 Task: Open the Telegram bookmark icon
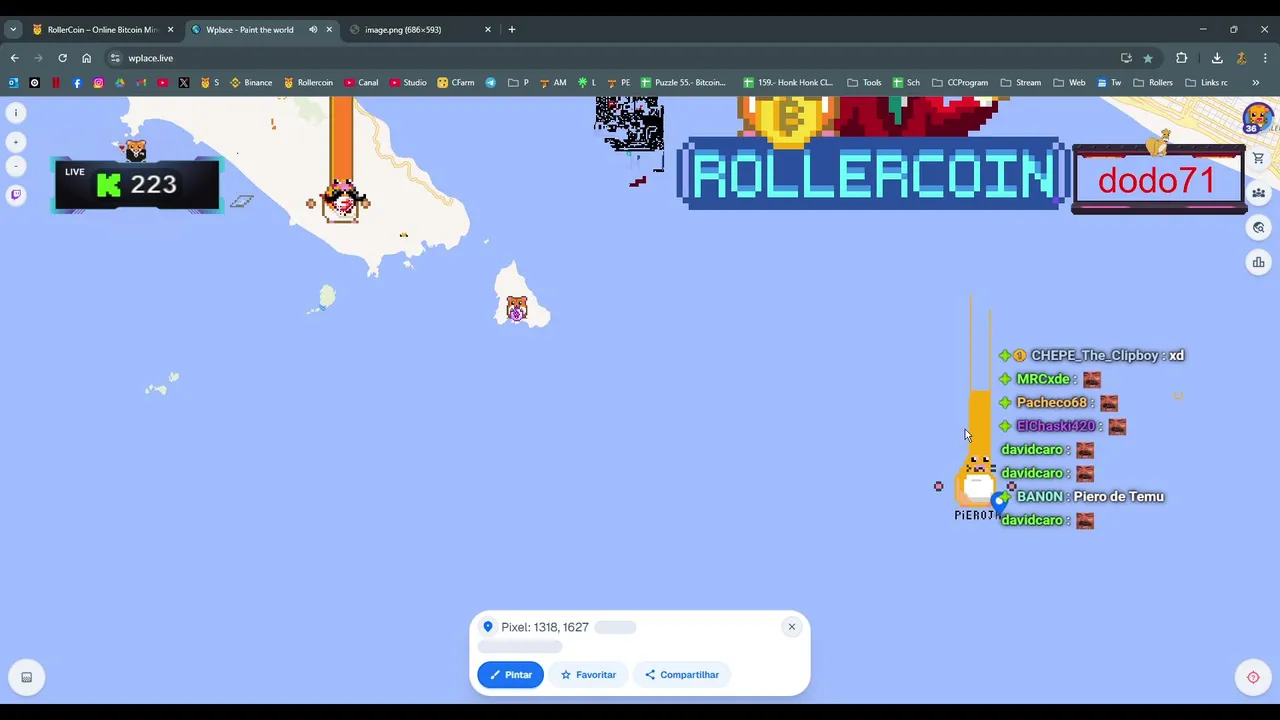(x=491, y=83)
